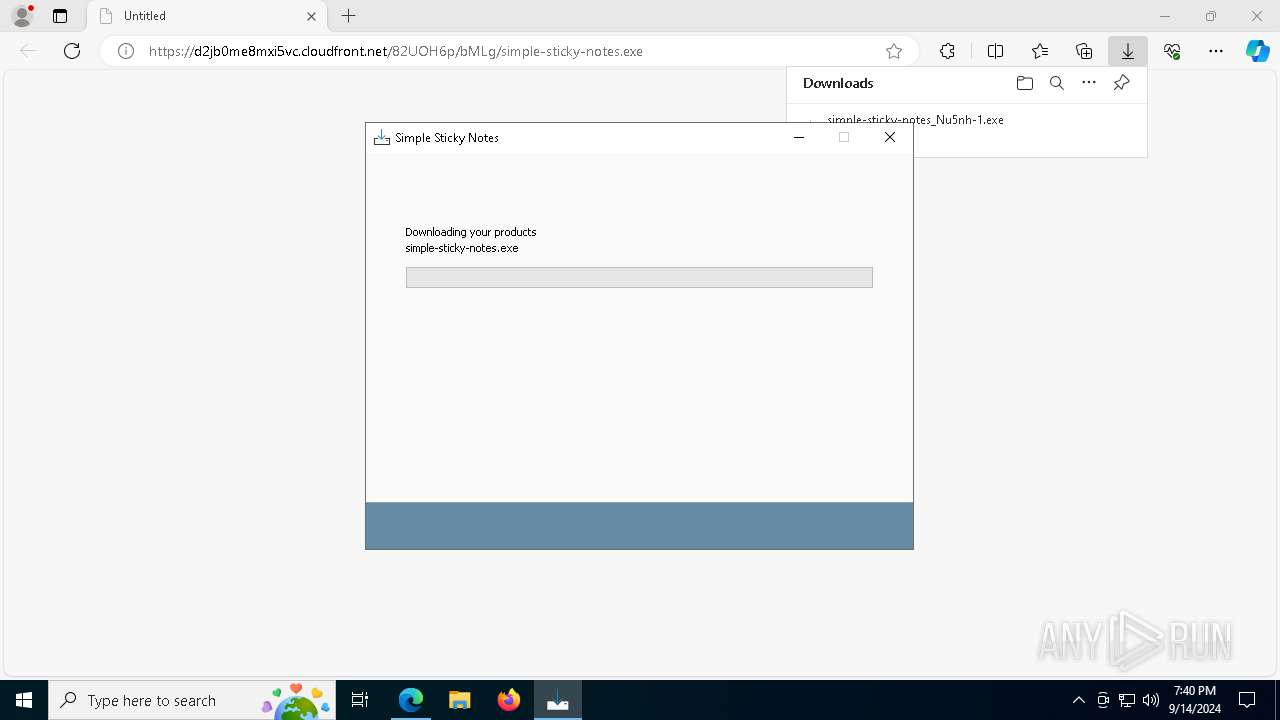Open network status tray icon

pyautogui.click(x=1127, y=701)
